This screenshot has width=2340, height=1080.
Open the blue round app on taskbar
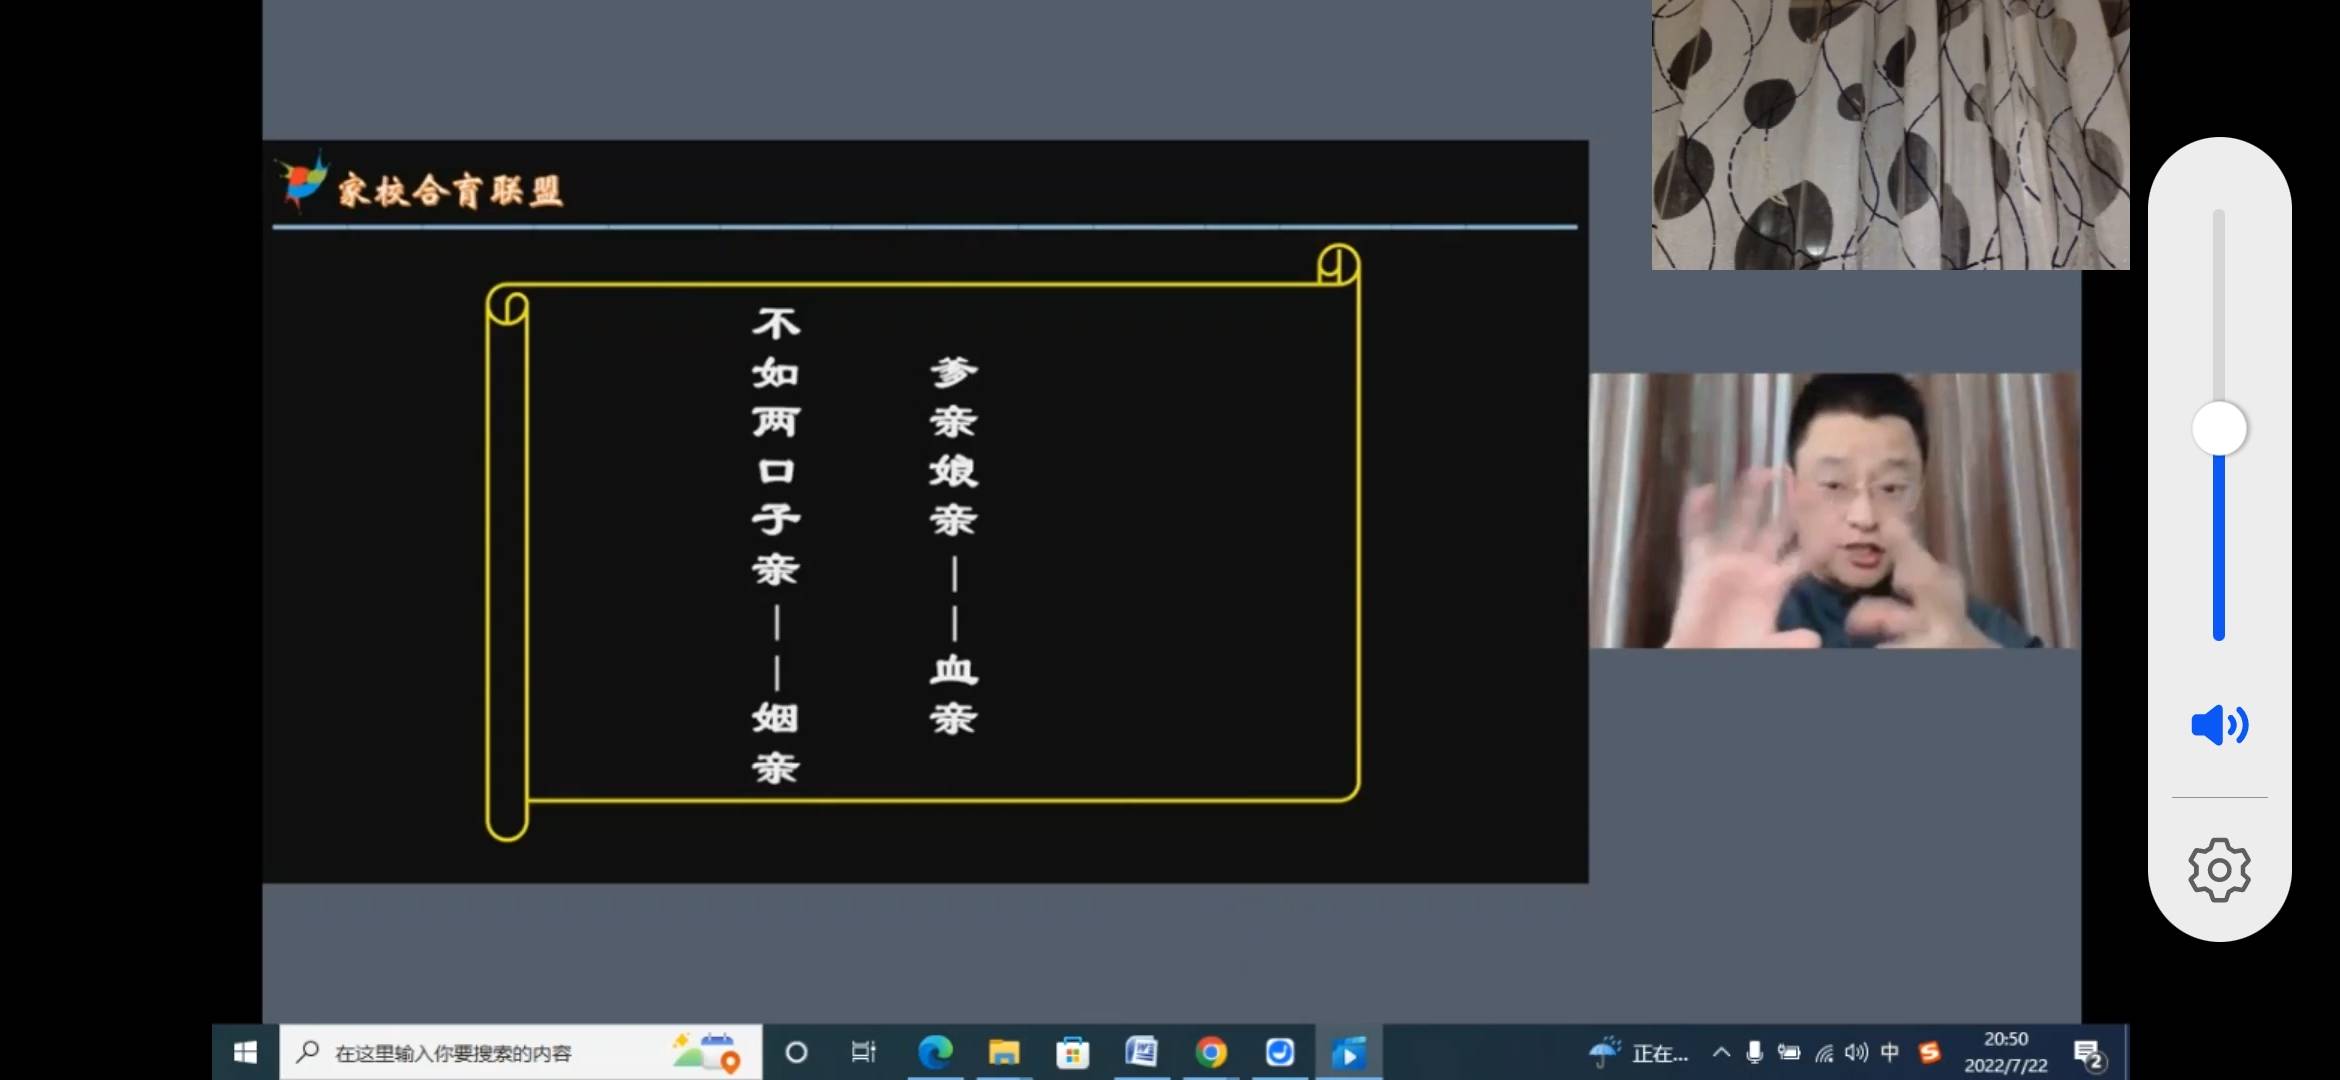pyautogui.click(x=1279, y=1052)
